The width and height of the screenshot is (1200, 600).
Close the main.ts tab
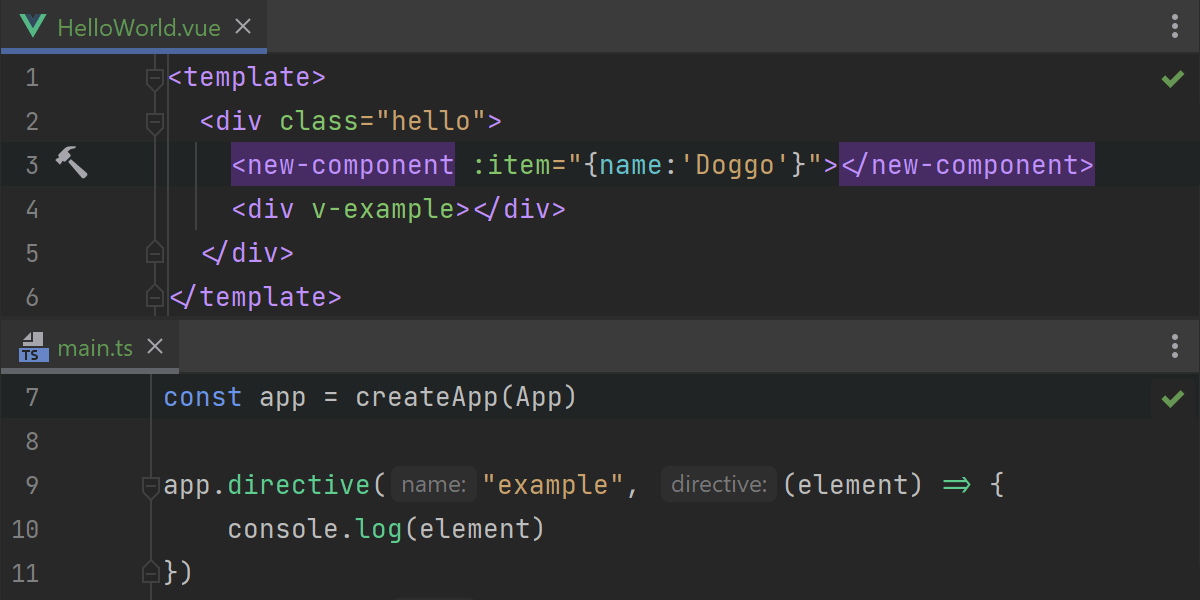pos(154,347)
